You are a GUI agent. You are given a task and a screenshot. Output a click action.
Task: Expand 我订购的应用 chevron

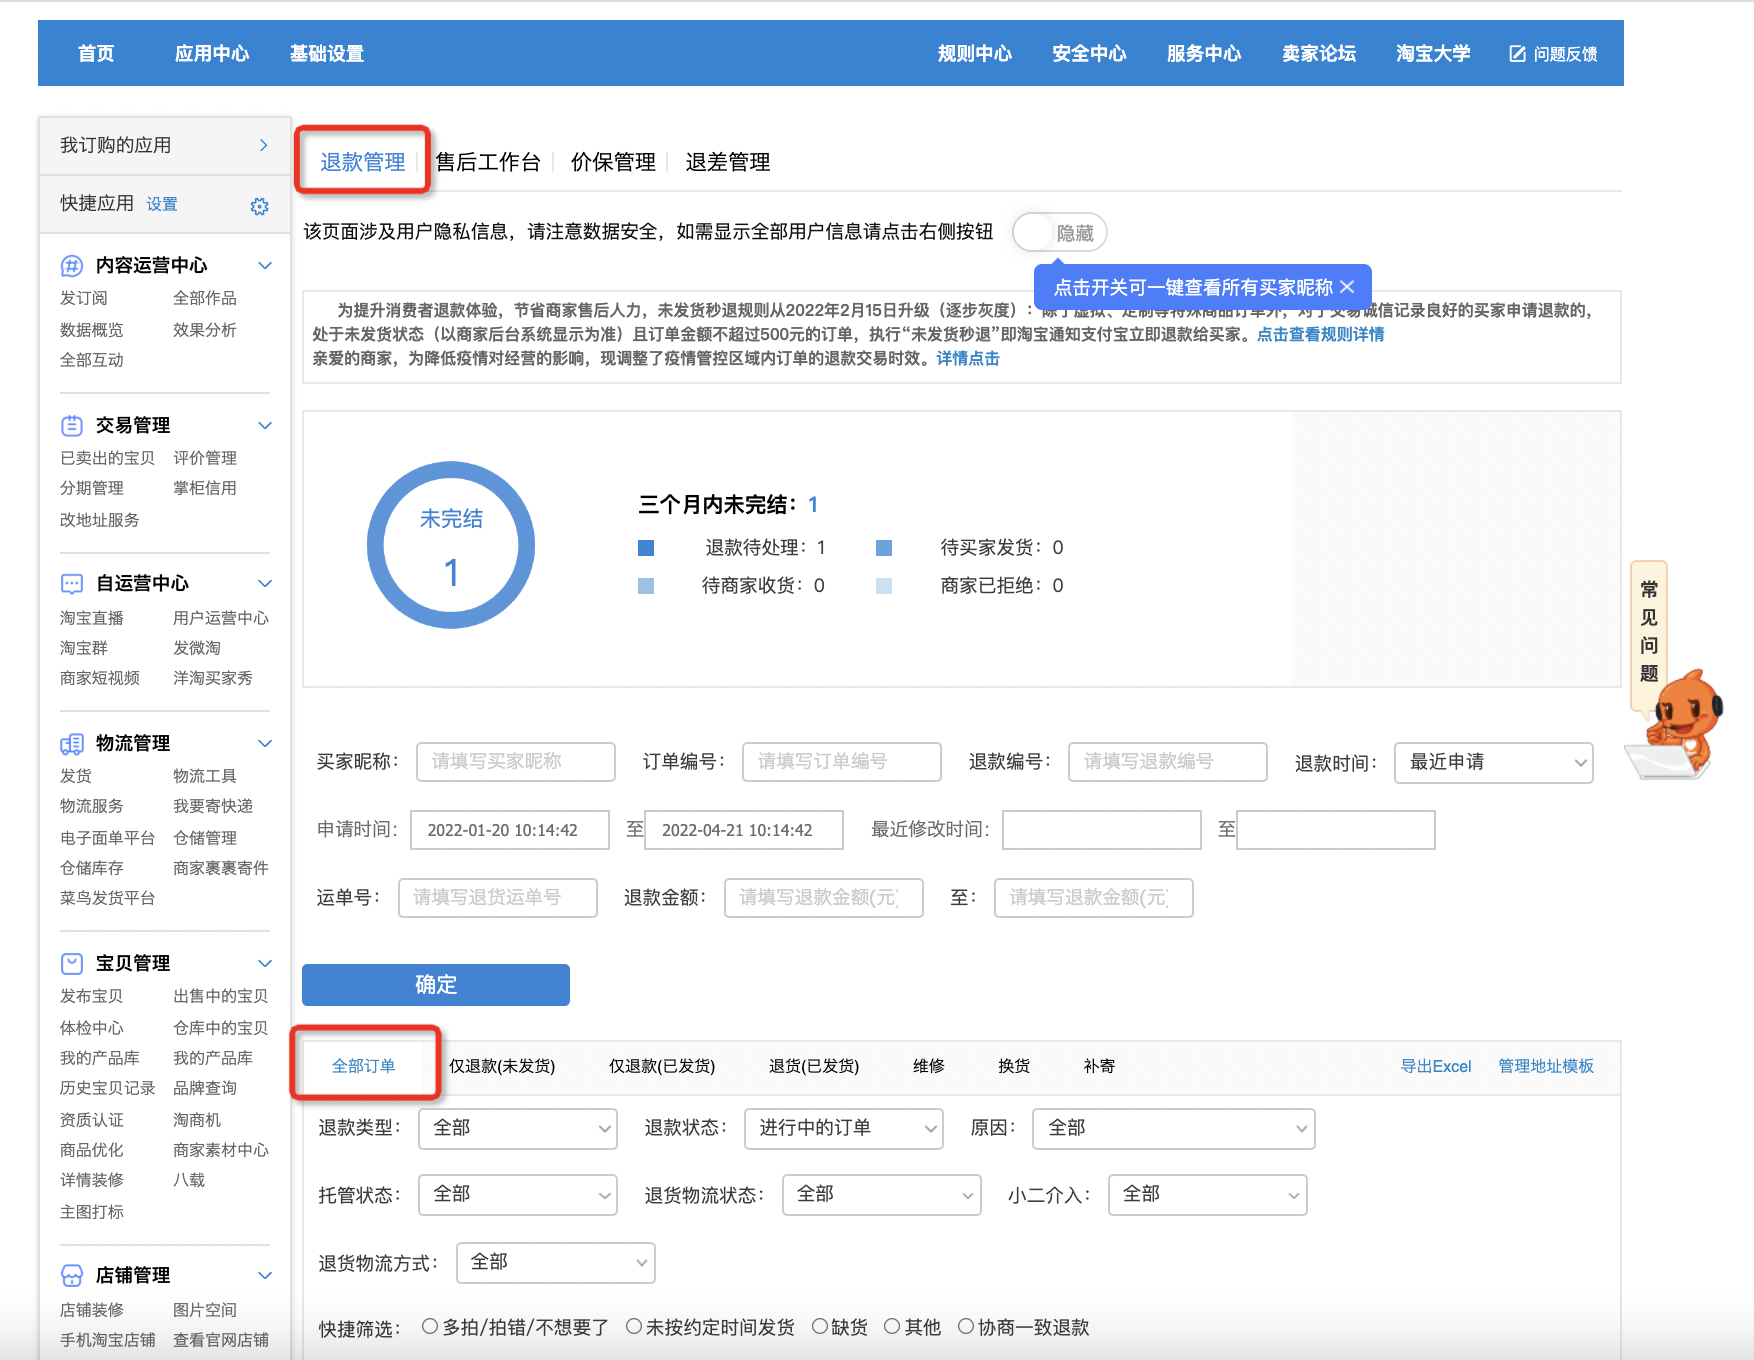tap(263, 146)
